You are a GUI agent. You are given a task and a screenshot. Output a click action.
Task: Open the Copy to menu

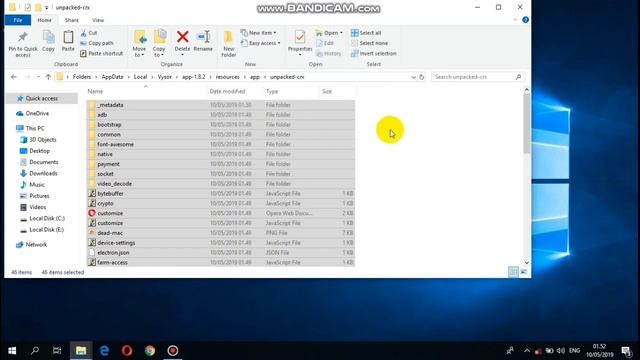159,43
